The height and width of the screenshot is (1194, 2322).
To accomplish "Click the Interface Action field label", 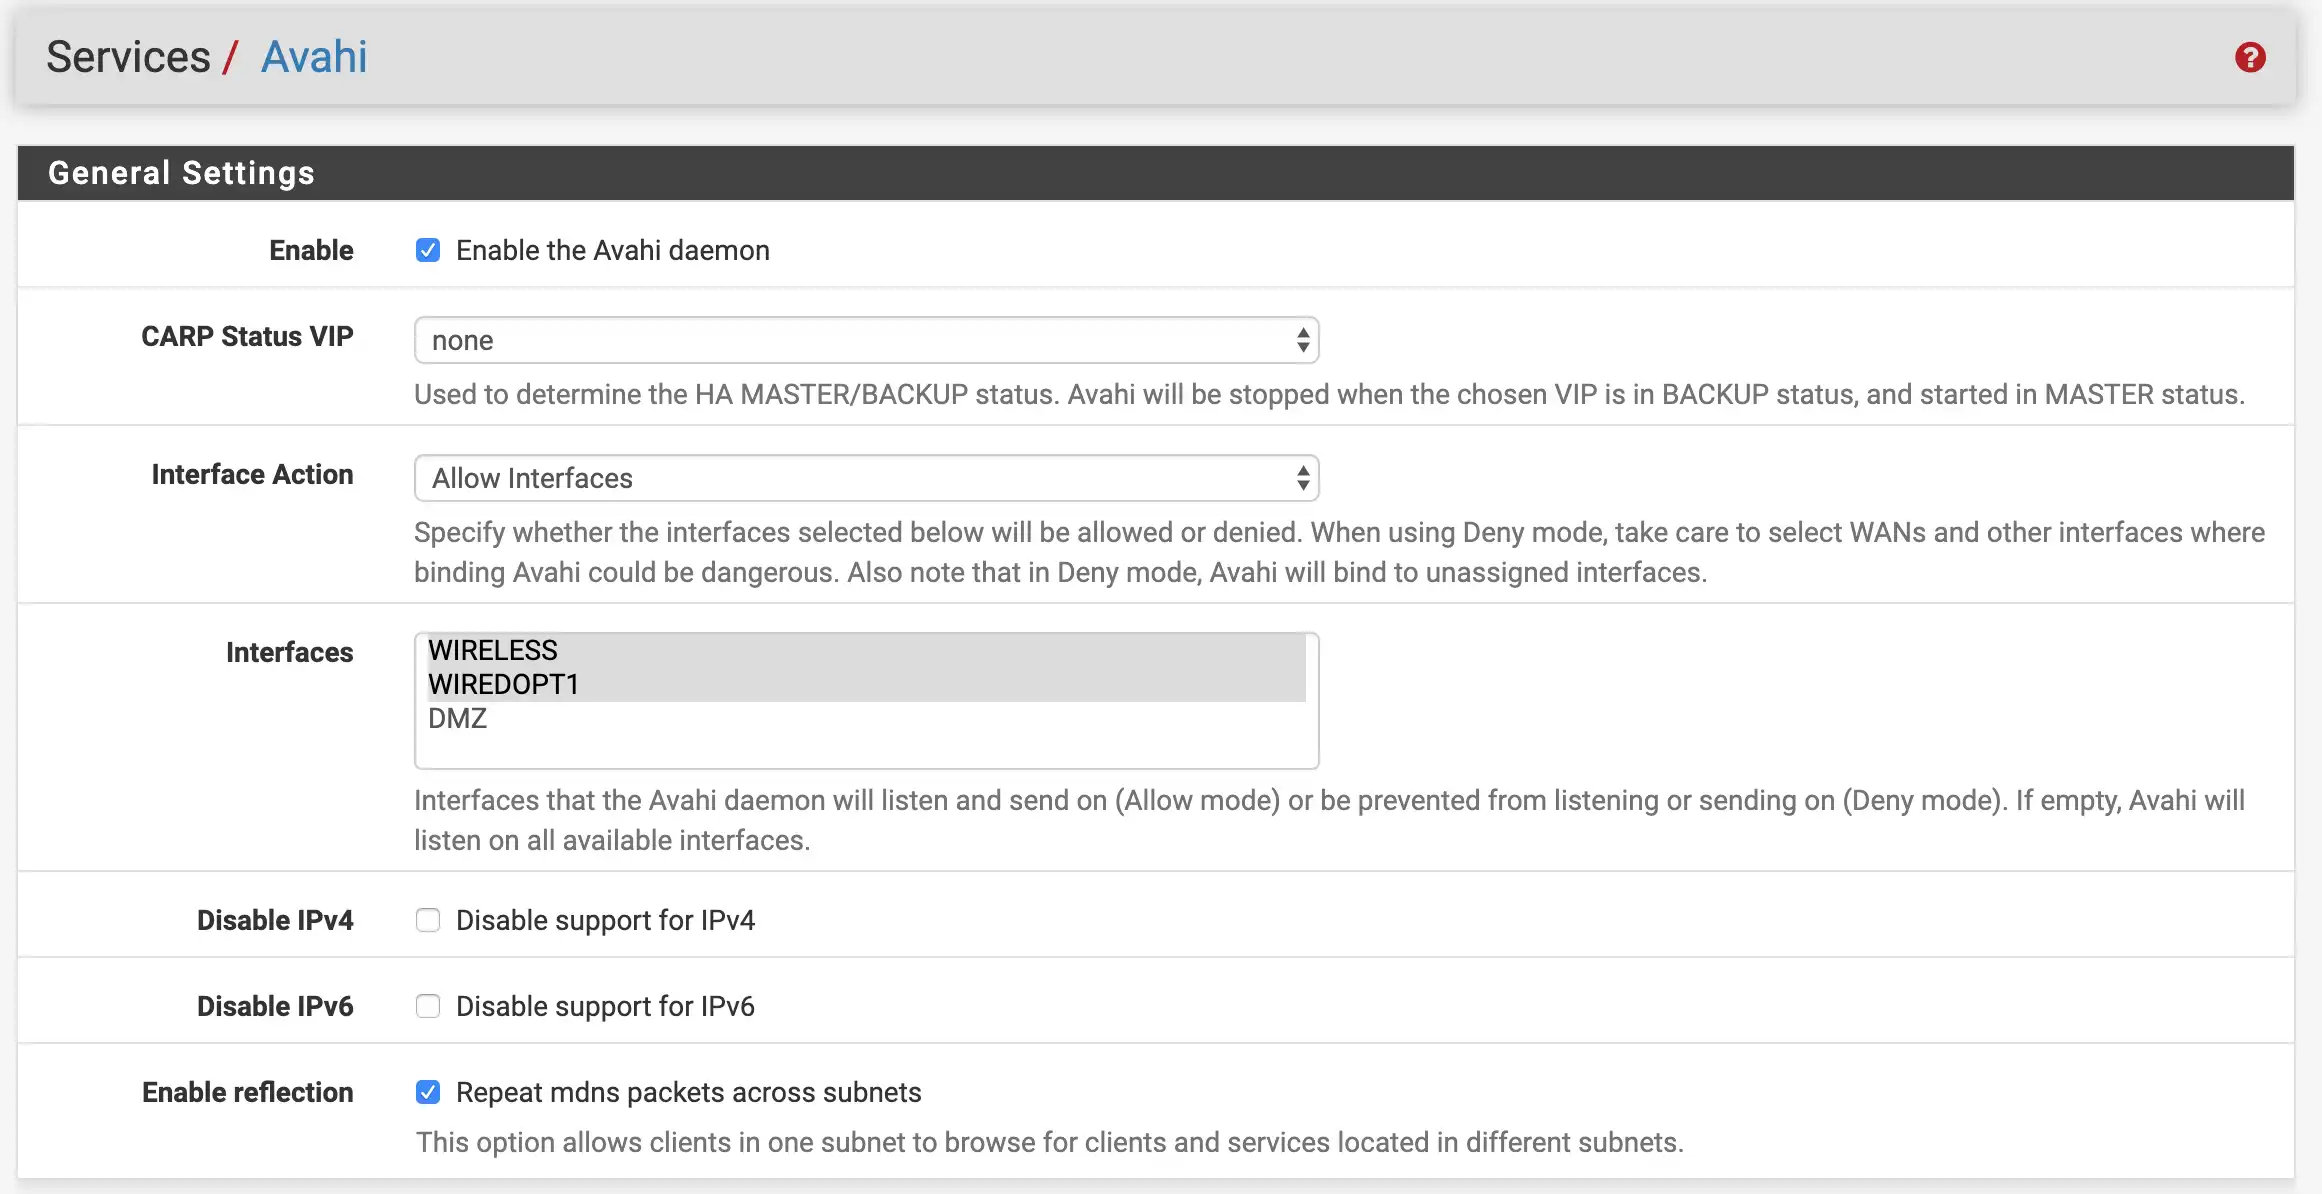I will pos(252,474).
